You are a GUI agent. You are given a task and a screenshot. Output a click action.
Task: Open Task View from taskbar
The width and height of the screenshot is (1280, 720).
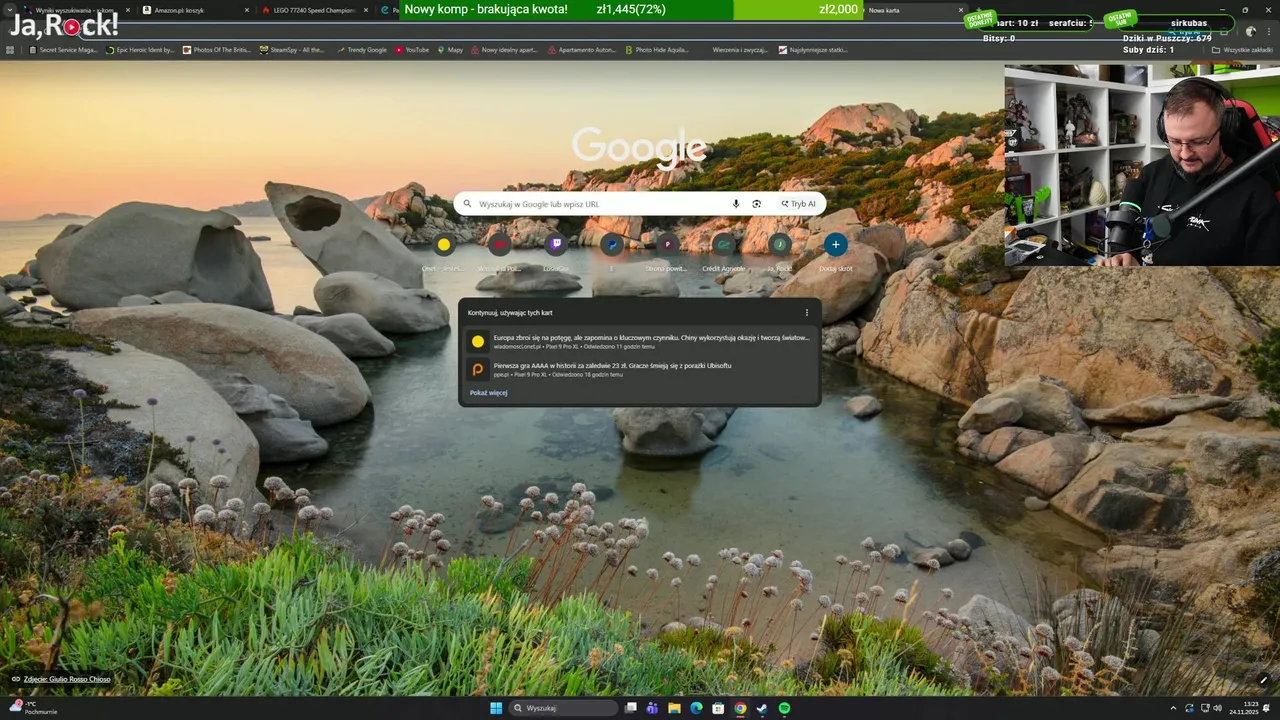pyautogui.click(x=631, y=708)
